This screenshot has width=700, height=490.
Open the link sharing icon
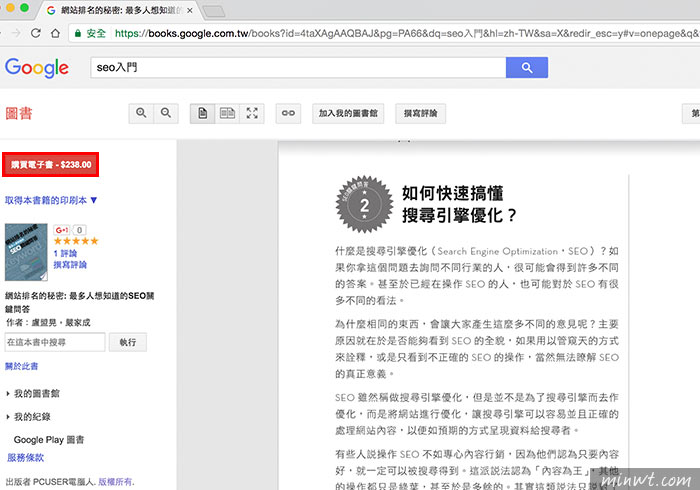(x=288, y=113)
